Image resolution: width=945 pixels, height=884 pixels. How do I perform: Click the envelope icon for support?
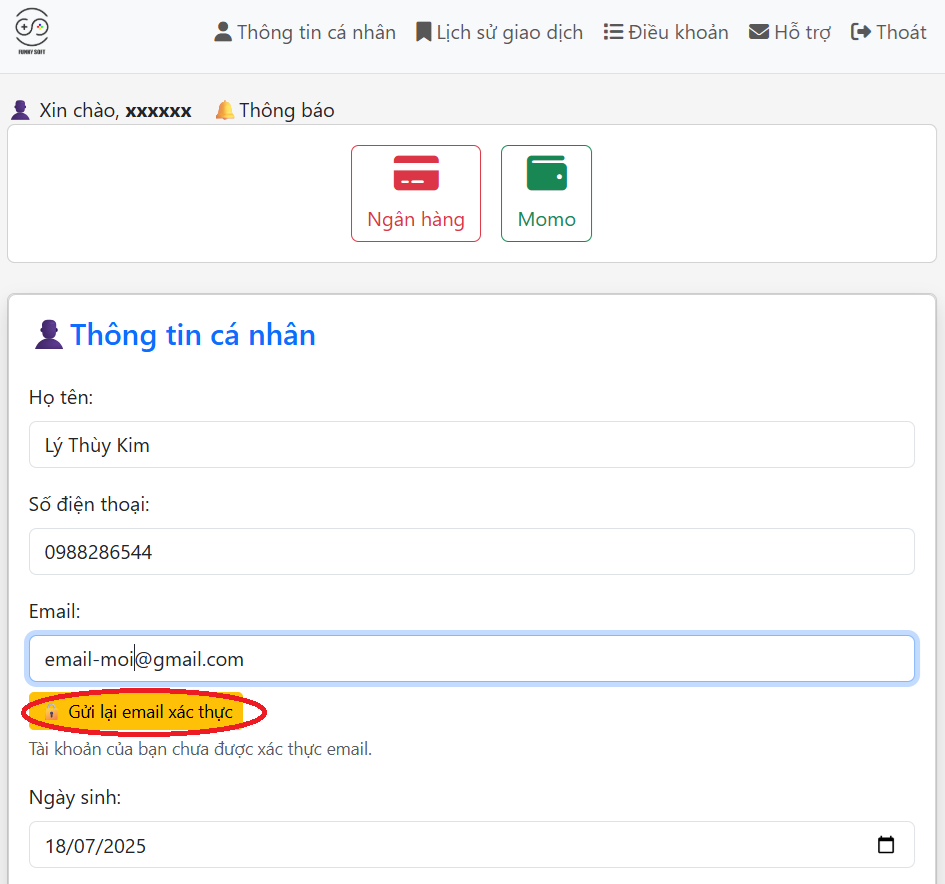(x=759, y=32)
